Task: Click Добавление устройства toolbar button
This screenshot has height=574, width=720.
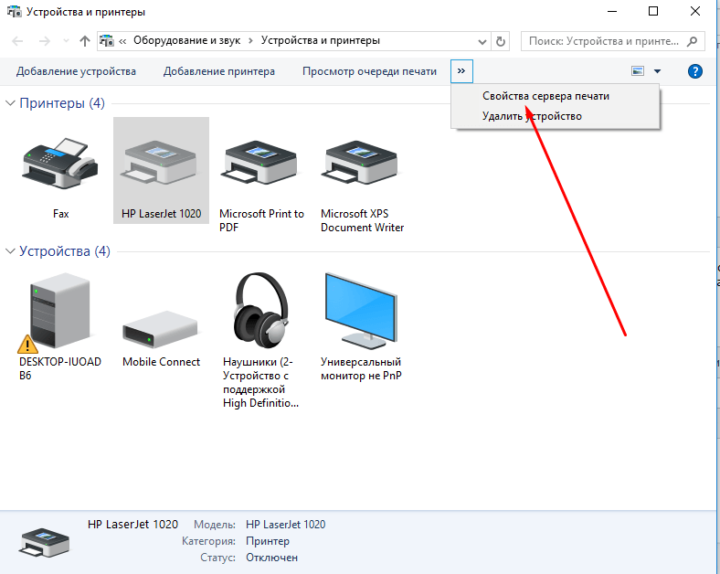Action: 76,72
